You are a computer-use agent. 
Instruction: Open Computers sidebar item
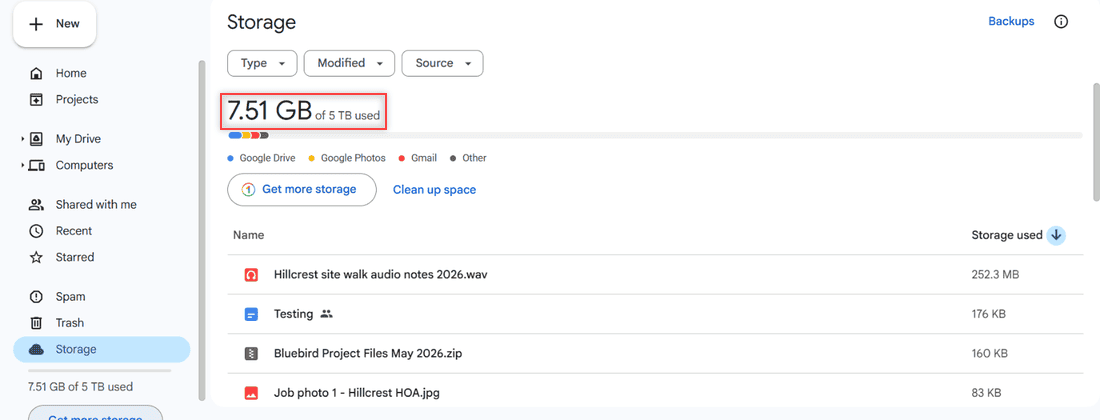pyautogui.click(x=84, y=165)
